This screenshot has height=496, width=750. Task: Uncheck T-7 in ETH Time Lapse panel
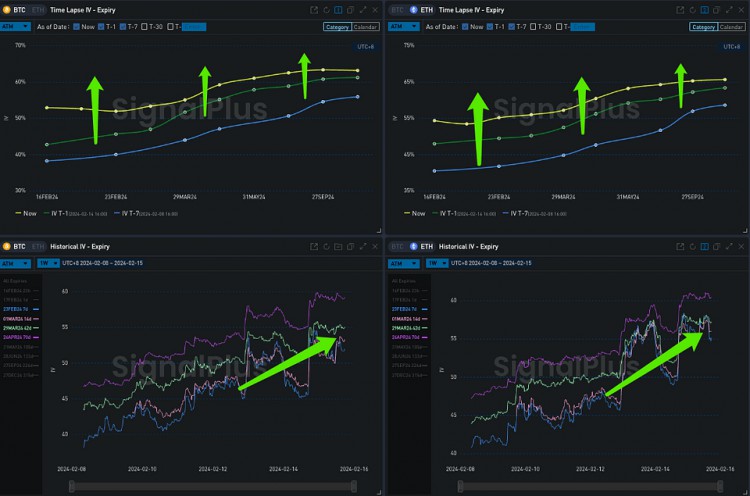pyautogui.click(x=511, y=27)
